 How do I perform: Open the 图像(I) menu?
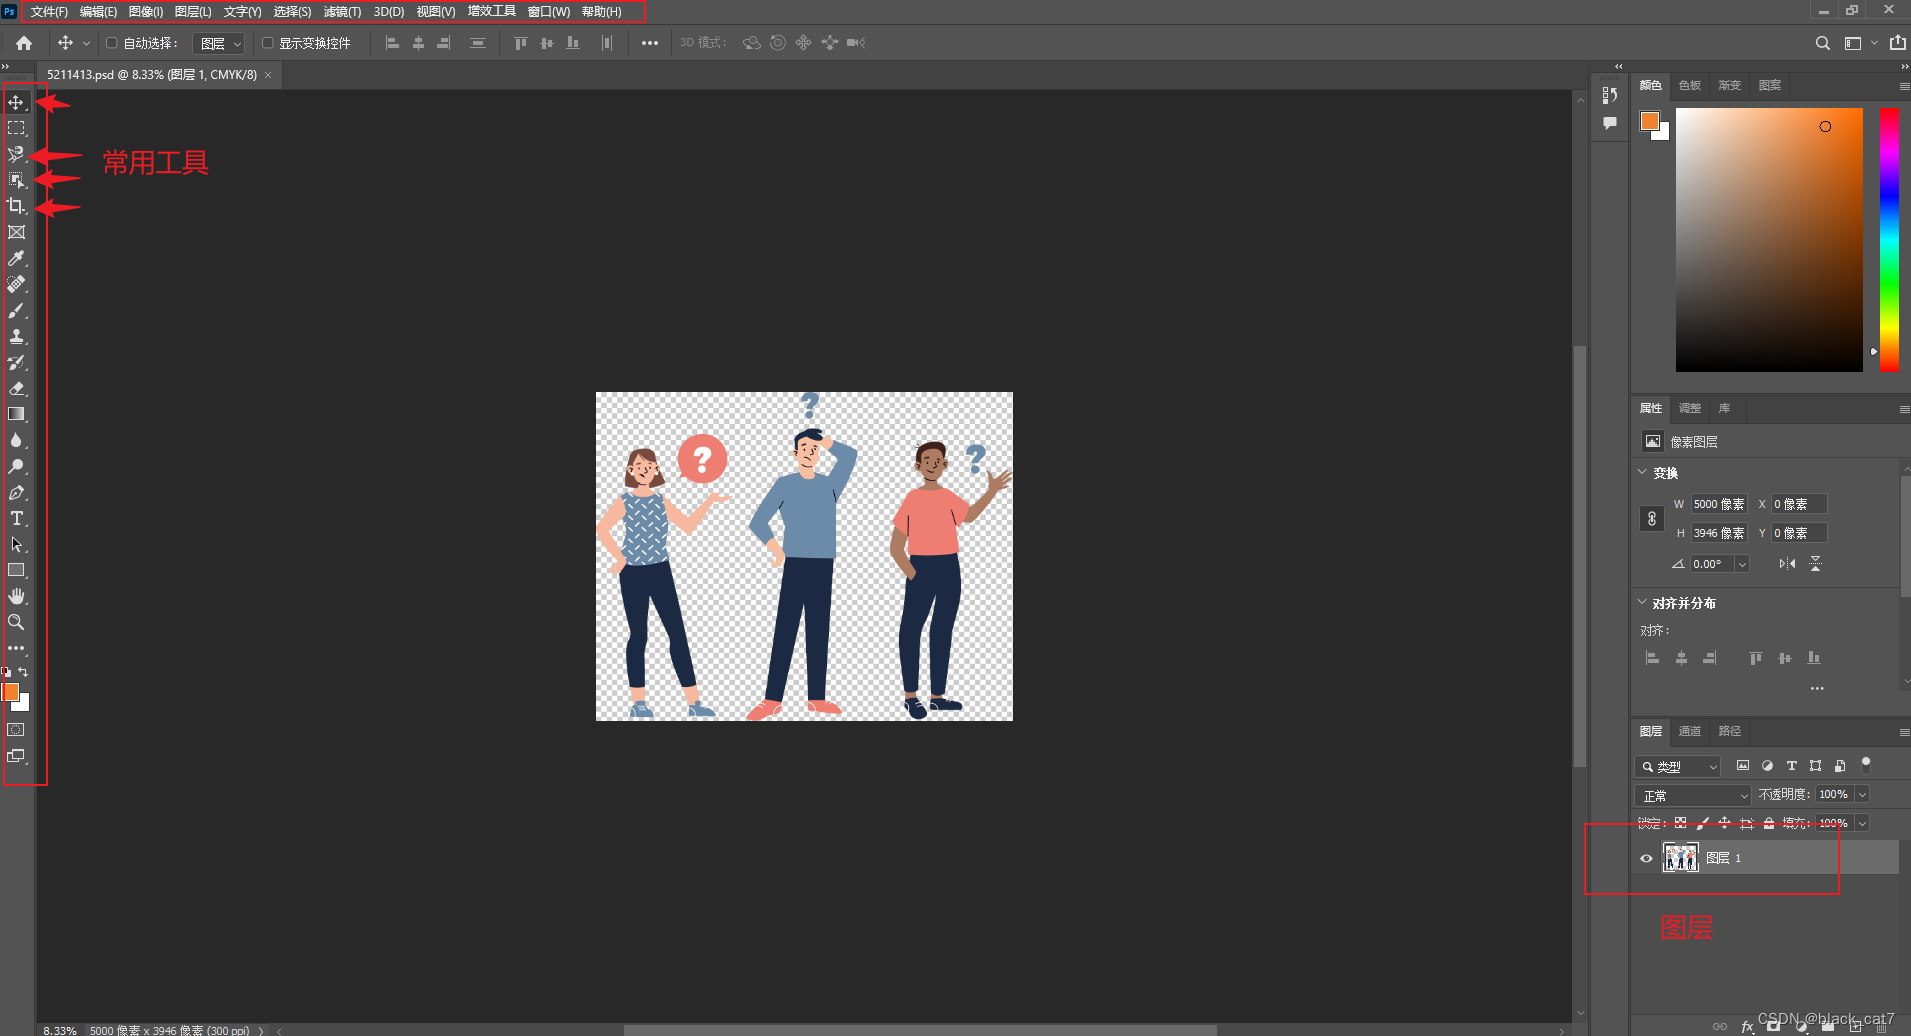pyautogui.click(x=145, y=12)
